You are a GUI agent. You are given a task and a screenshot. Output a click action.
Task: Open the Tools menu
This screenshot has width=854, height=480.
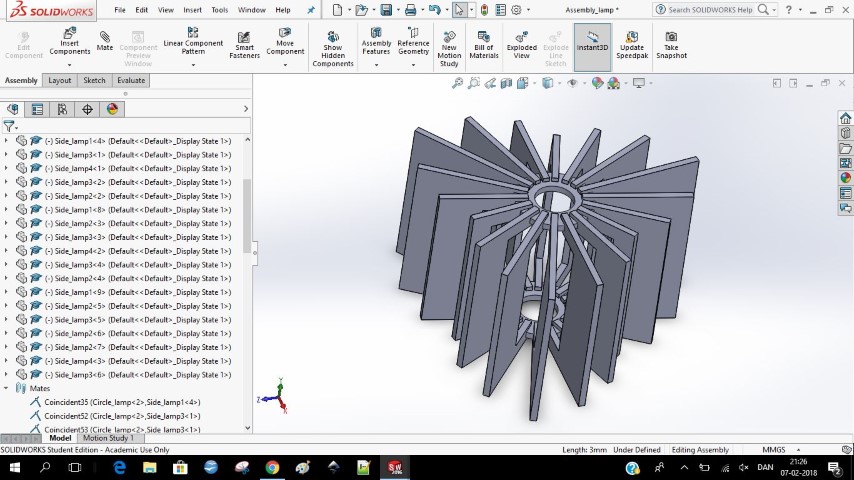click(219, 10)
